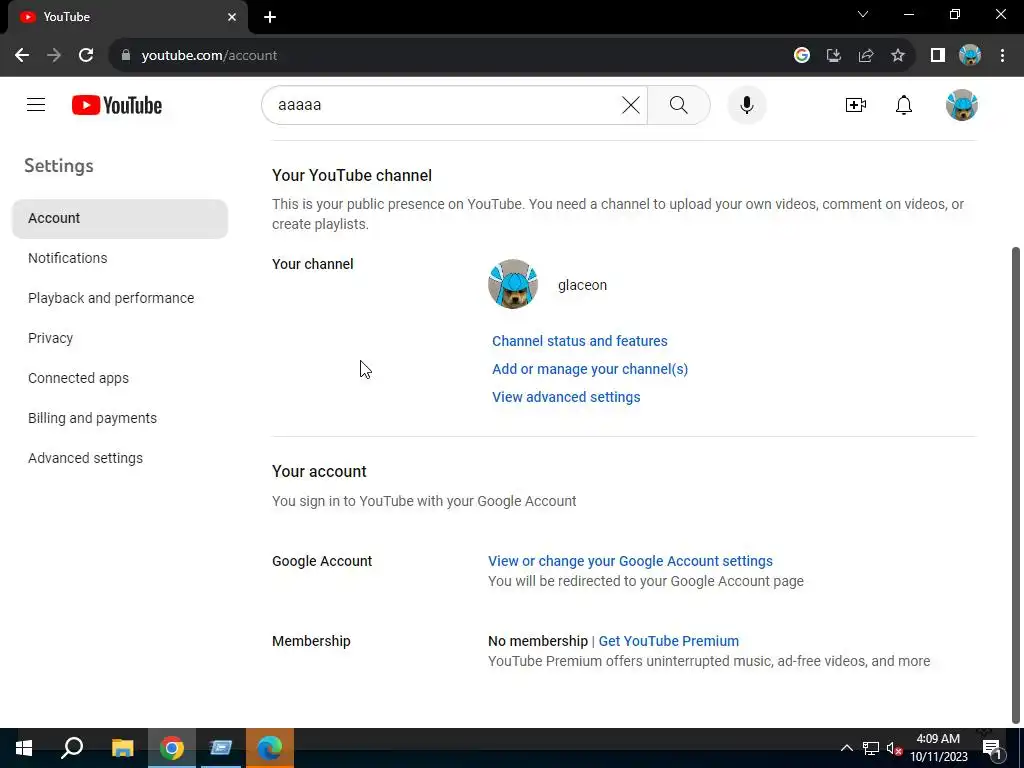The image size is (1024, 768).
Task: Toggle Chrome side panel
Action: (x=938, y=56)
